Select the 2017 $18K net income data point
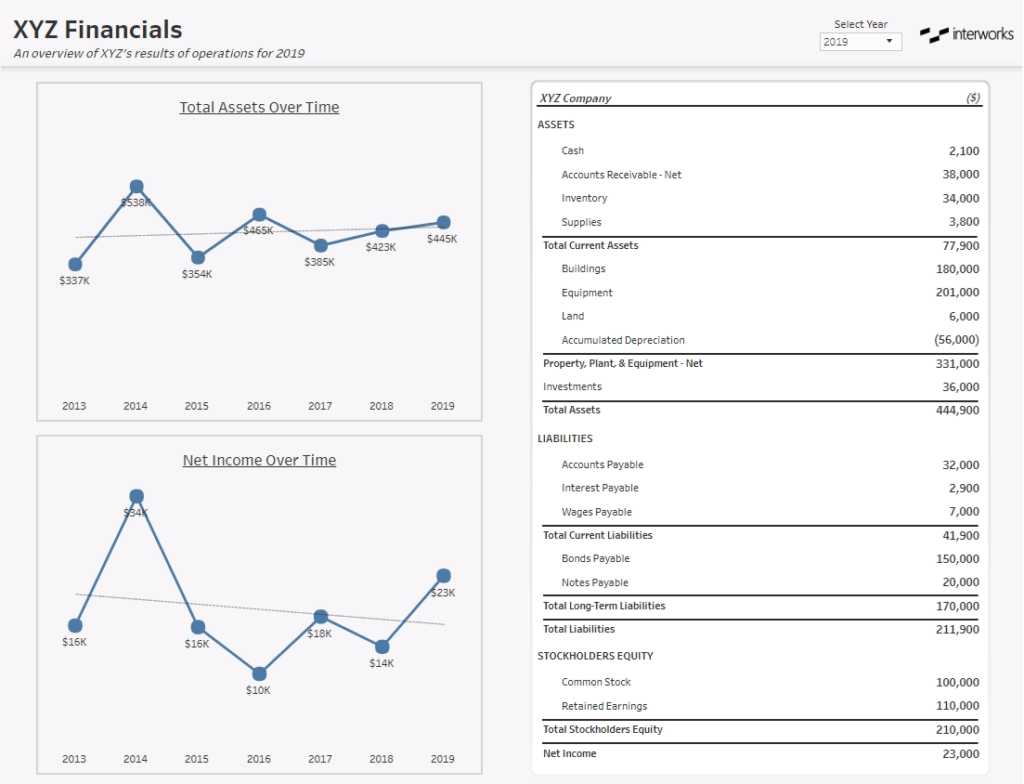Screen dimensions: 1024x784 click(x=321, y=616)
